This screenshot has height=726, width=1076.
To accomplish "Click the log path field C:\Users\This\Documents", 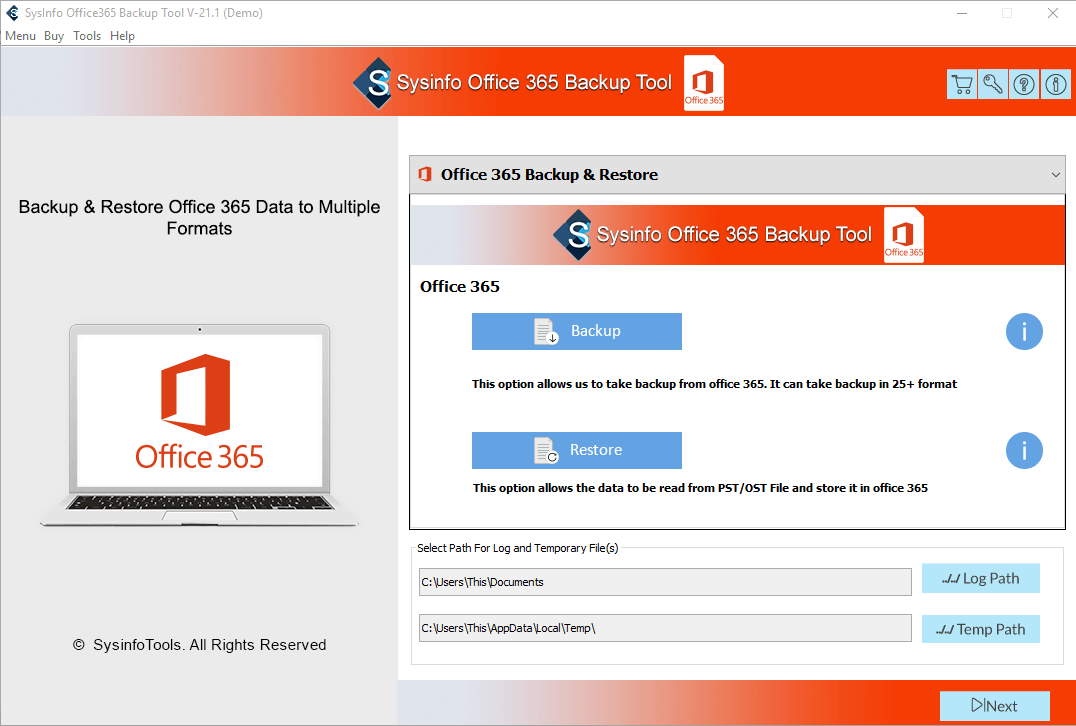I will [x=665, y=582].
